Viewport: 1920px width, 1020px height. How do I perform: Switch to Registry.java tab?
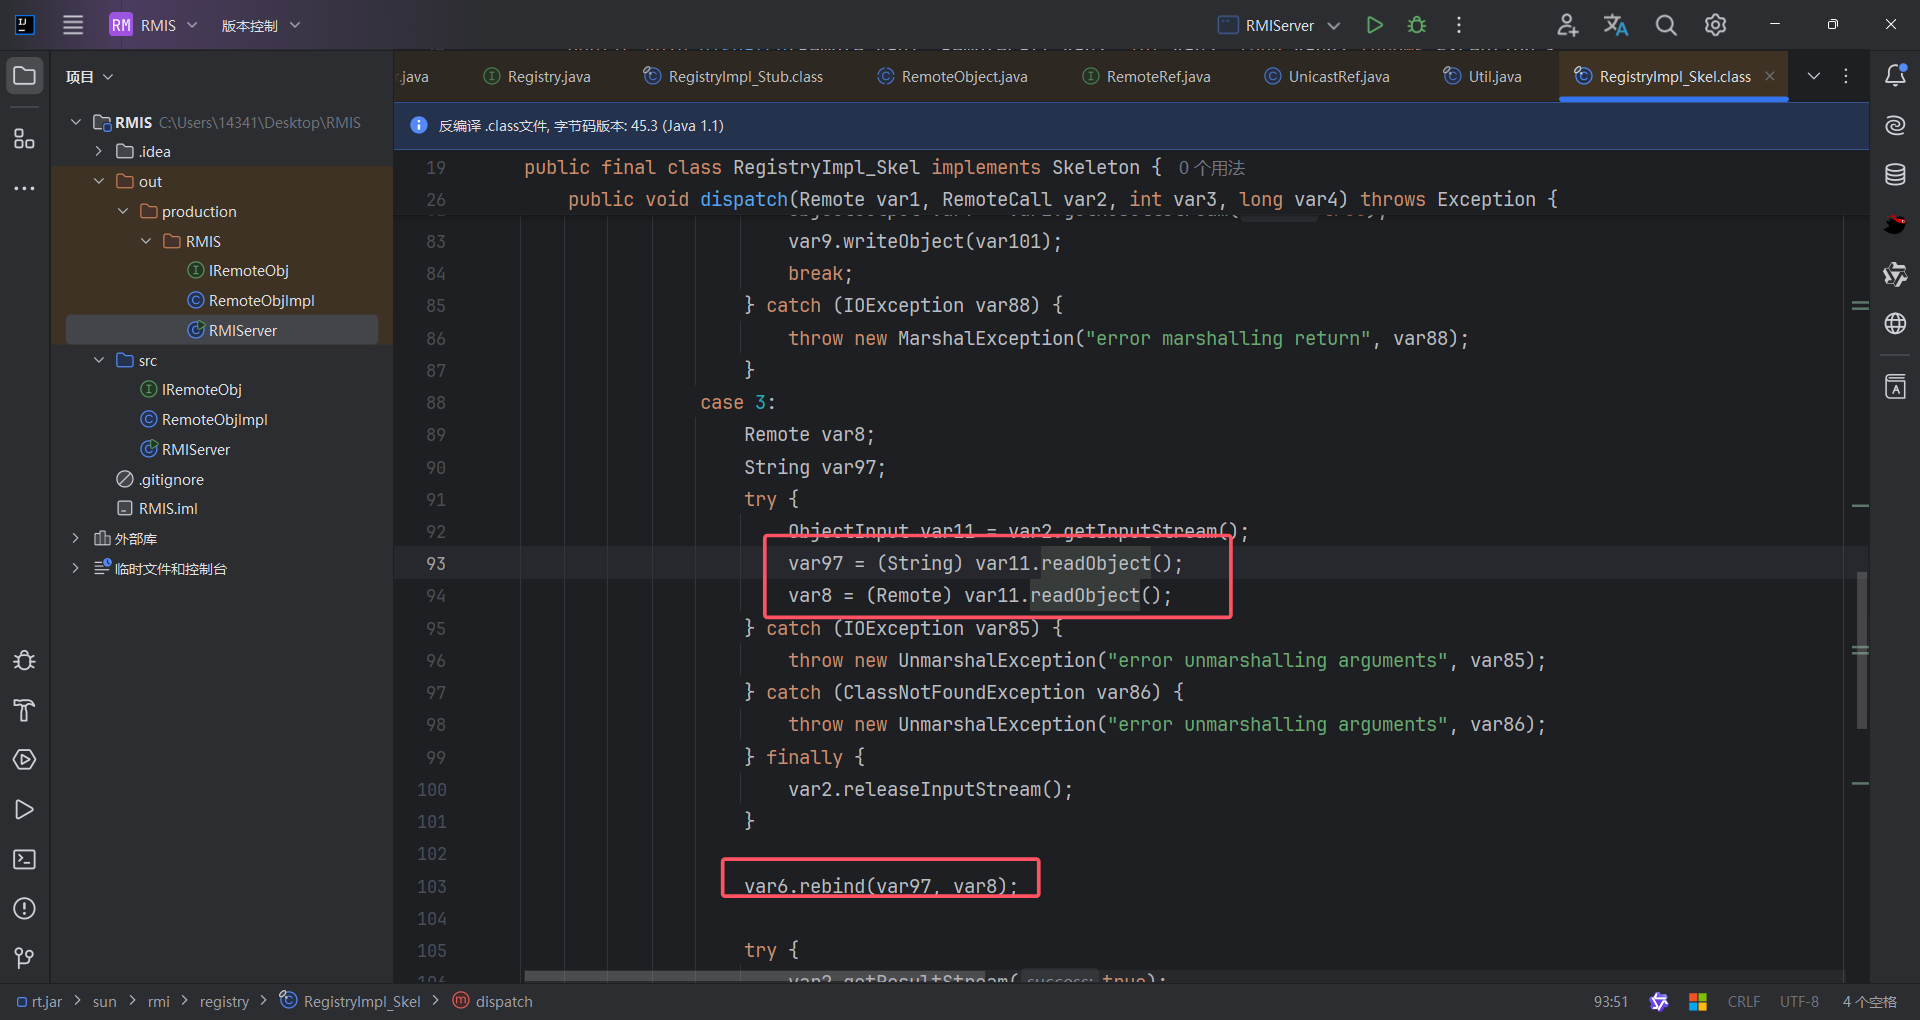537,77
